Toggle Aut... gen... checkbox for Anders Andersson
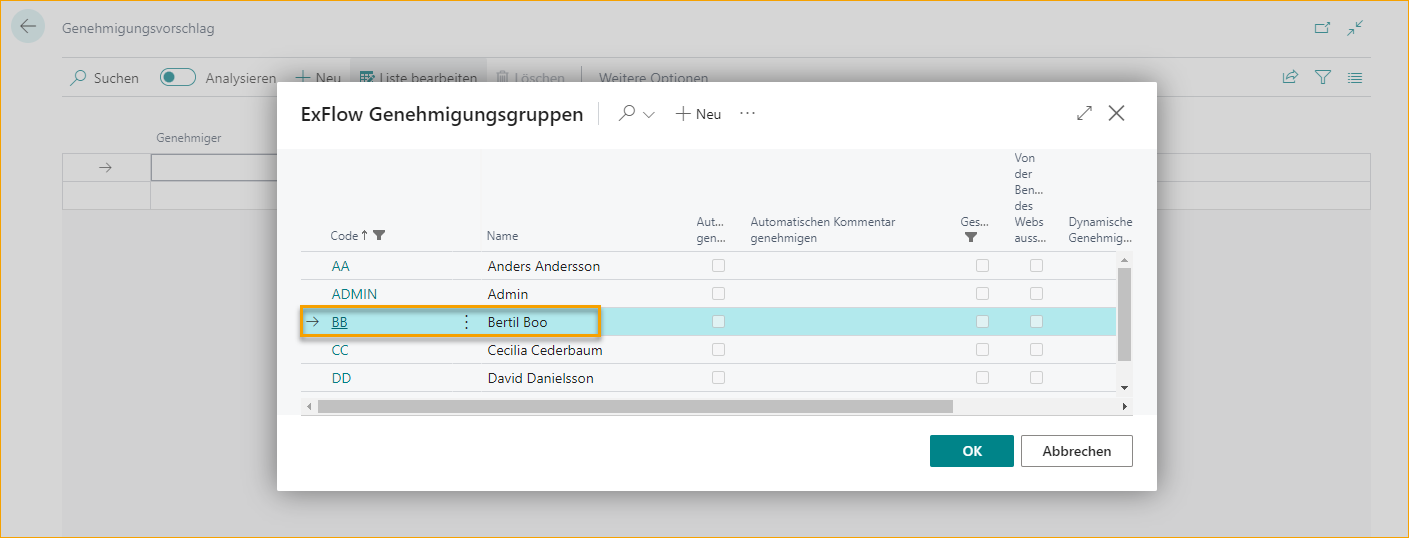The width and height of the screenshot is (1409, 538). 718,266
